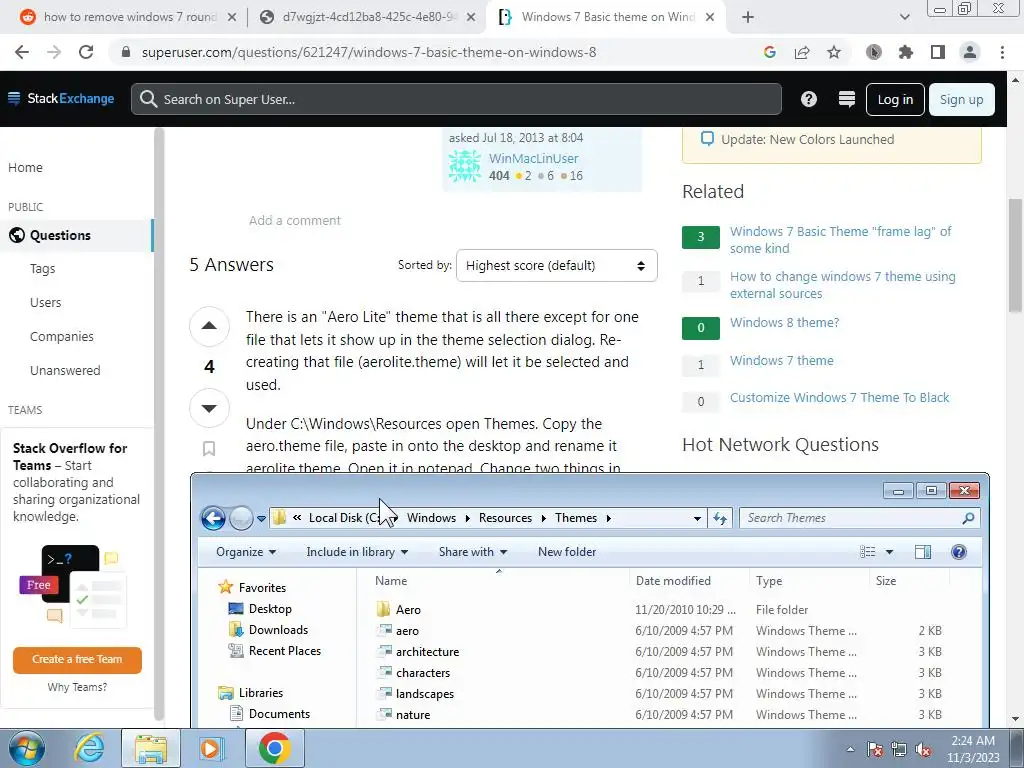The width and height of the screenshot is (1024, 768).
Task: Open Windows Media Player from taskbar
Action: (211, 748)
